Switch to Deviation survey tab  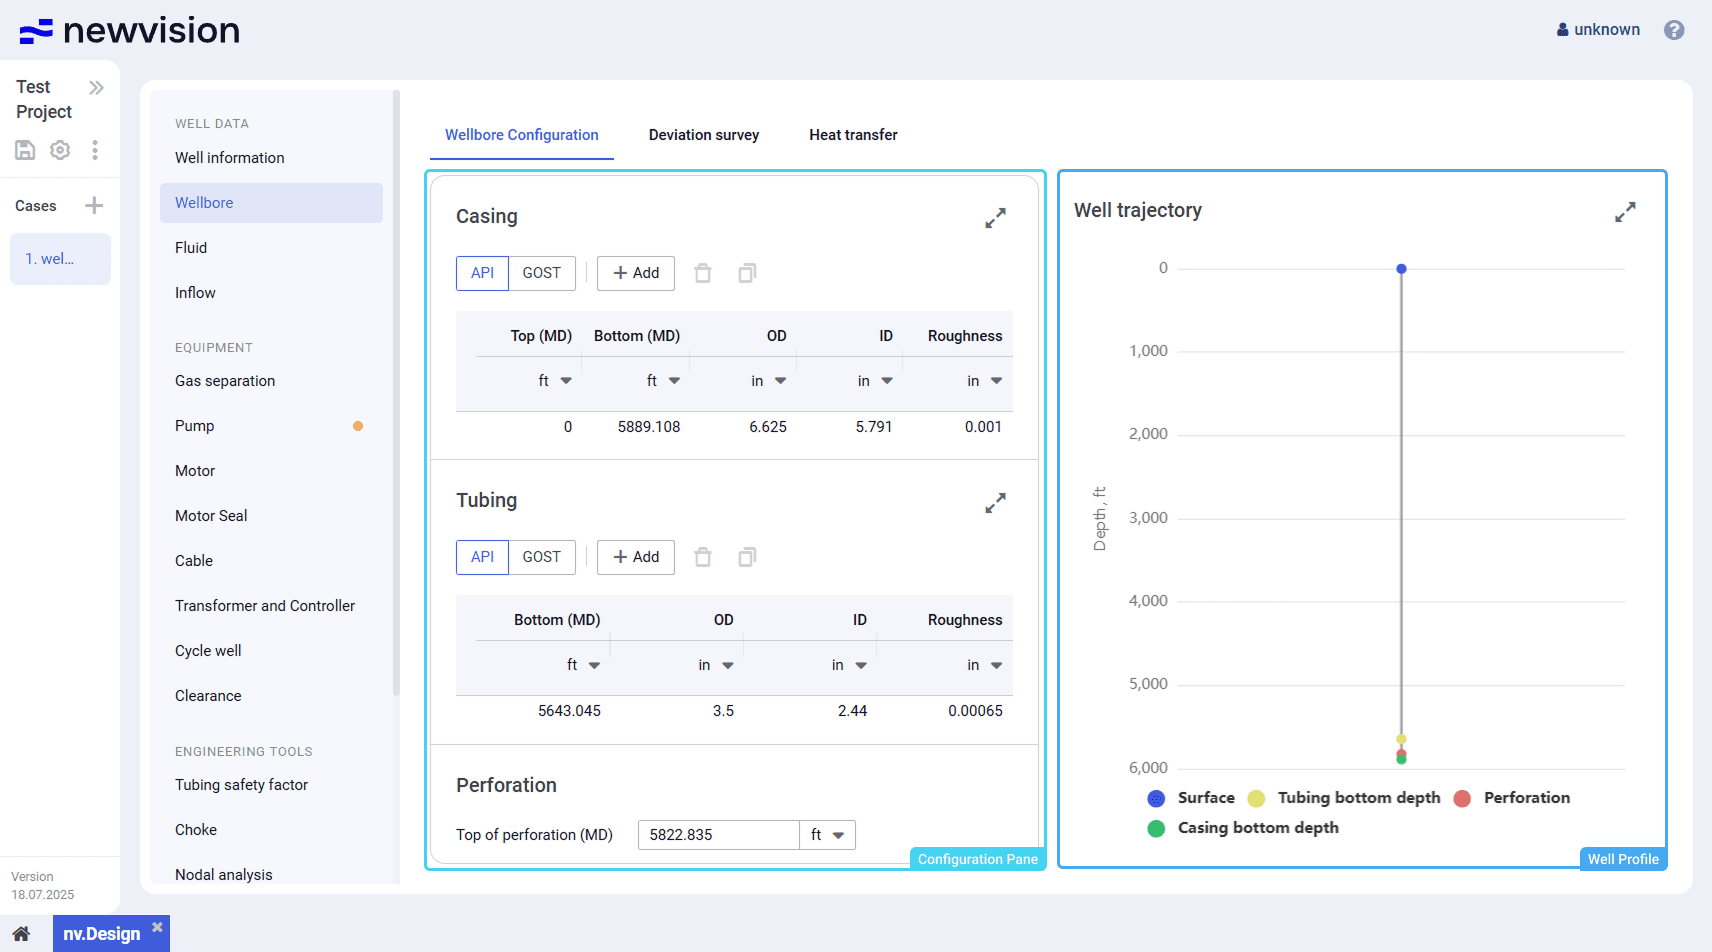pyautogui.click(x=703, y=135)
